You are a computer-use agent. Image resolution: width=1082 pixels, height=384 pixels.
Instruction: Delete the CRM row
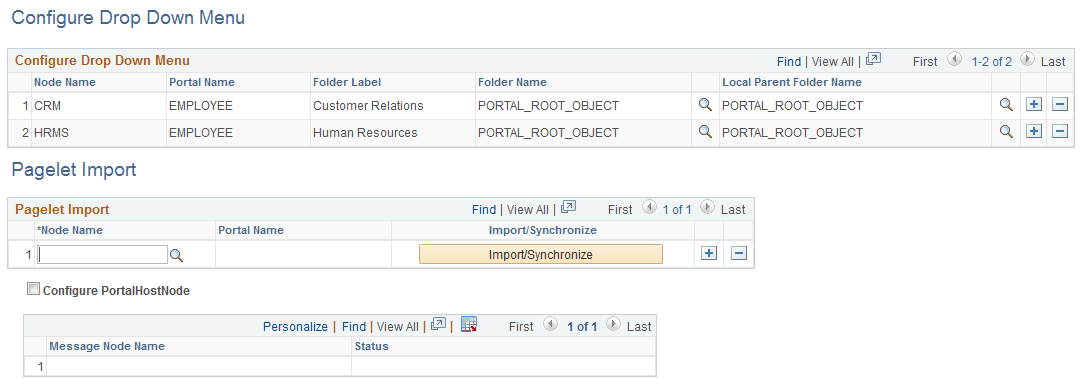[x=1060, y=105]
